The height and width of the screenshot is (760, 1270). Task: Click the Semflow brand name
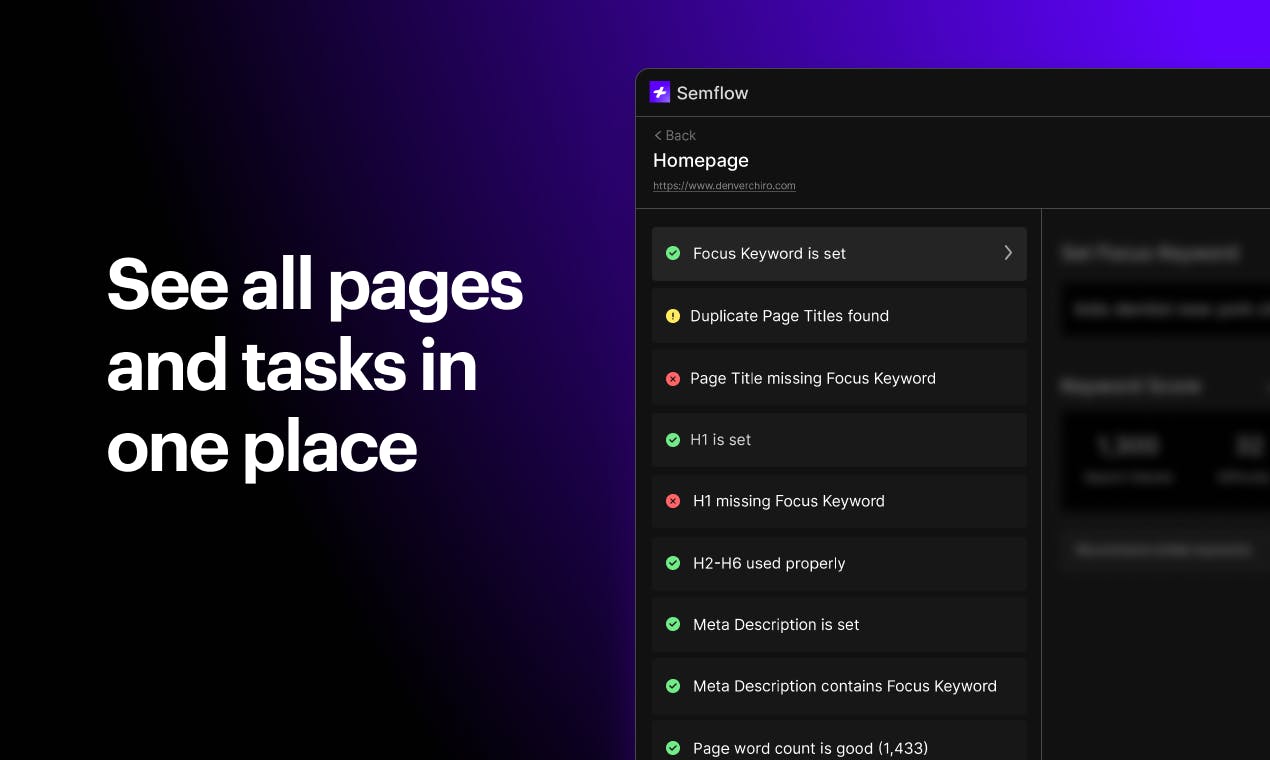[x=712, y=93]
